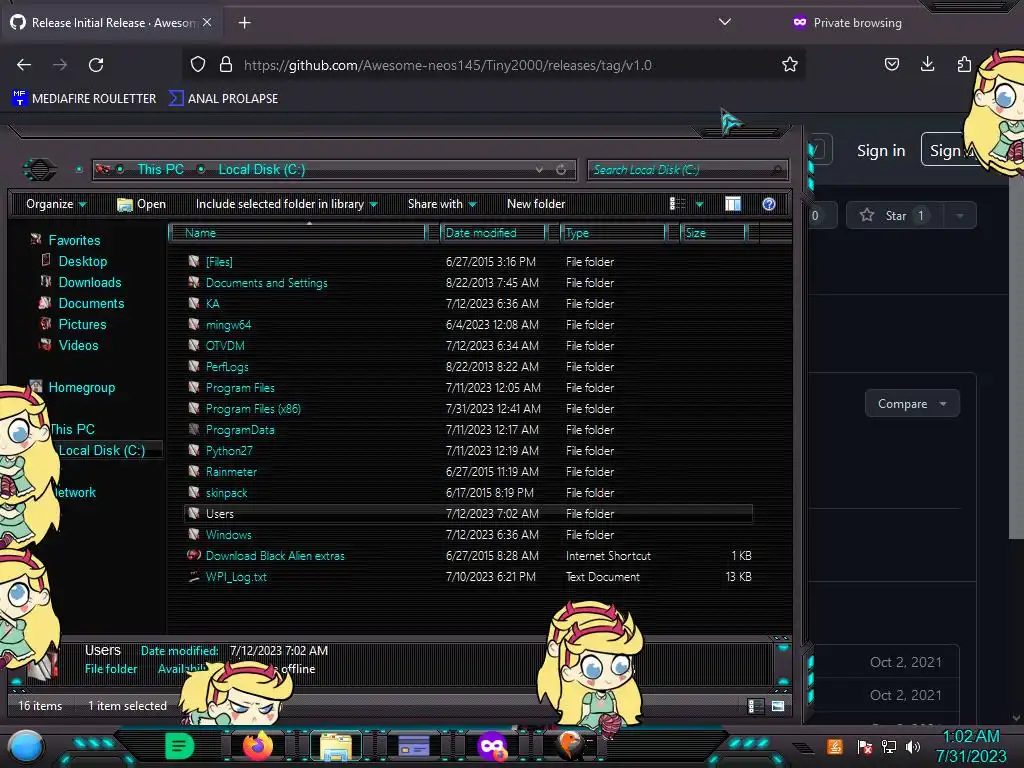The height and width of the screenshot is (768, 1024).
Task: Click Open in Explorer toolbar
Action: point(142,204)
